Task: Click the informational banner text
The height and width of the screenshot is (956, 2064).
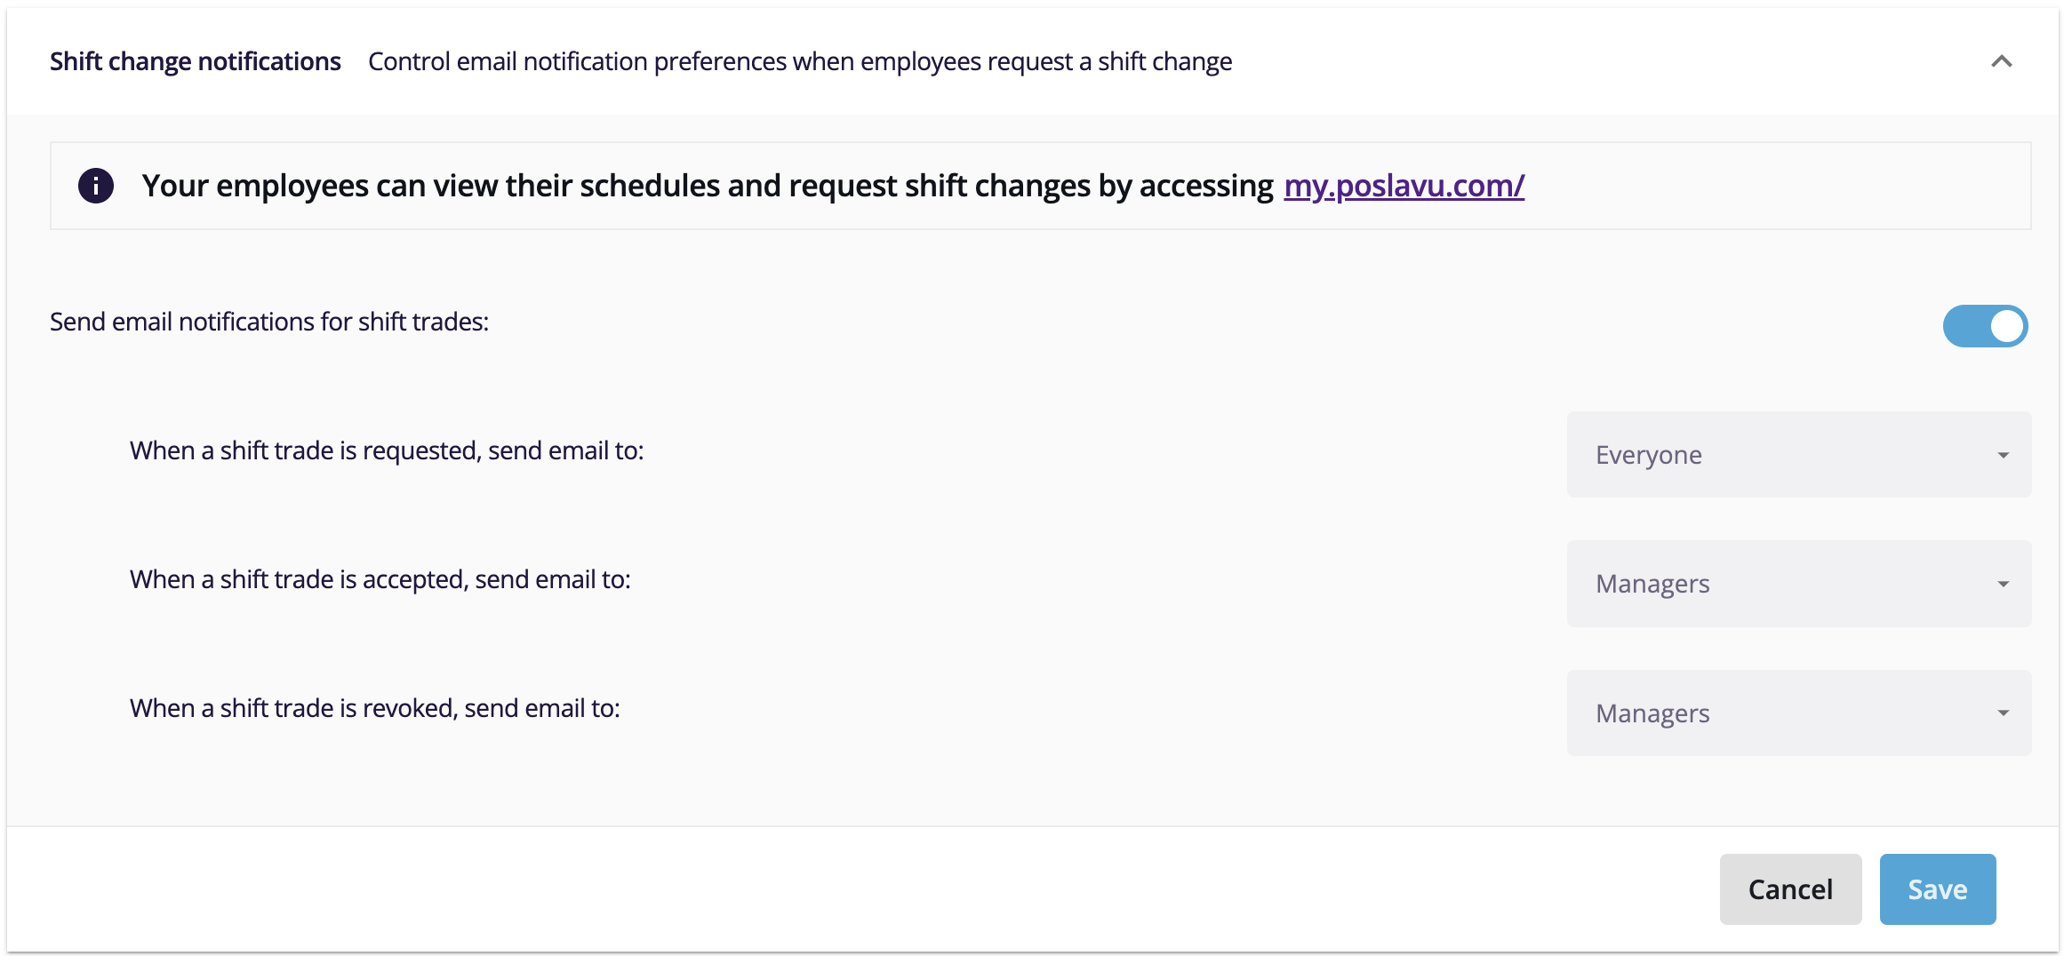Action: coord(705,185)
